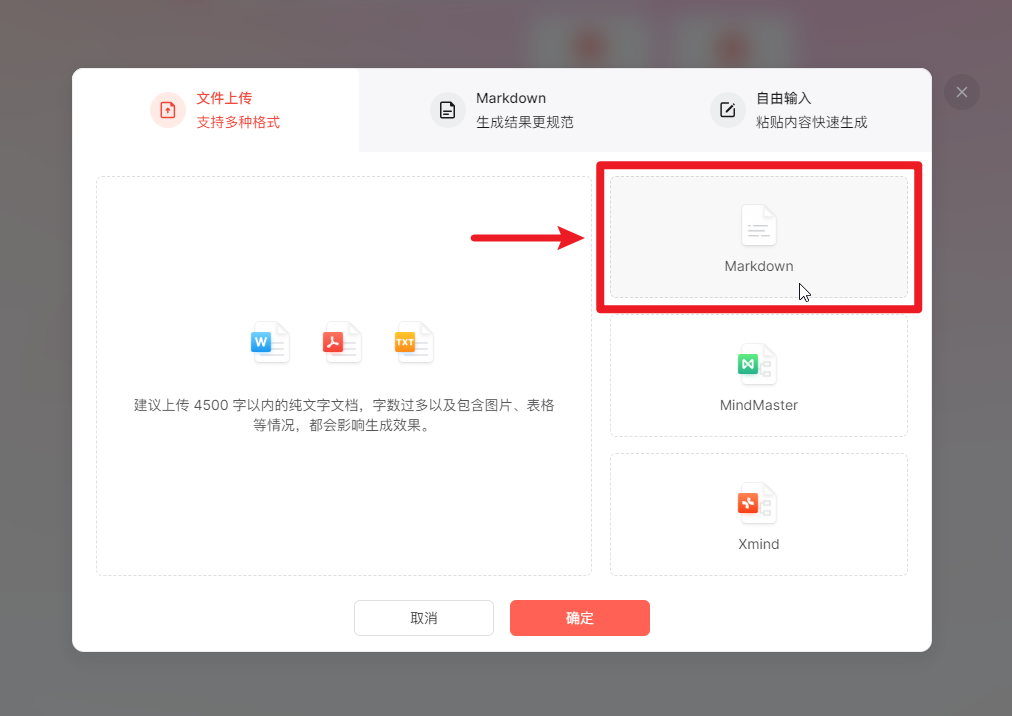1012x716 pixels.
Task: Select the Xmind output format card
Action: pos(758,514)
